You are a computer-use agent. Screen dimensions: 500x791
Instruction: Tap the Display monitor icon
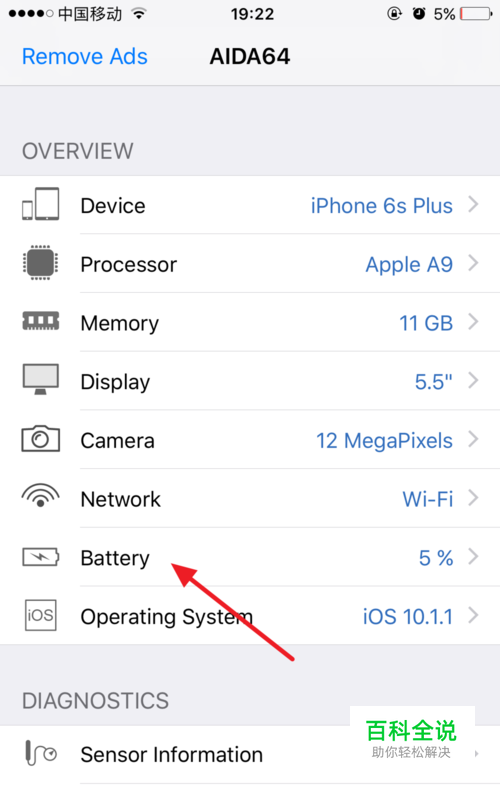click(40, 379)
